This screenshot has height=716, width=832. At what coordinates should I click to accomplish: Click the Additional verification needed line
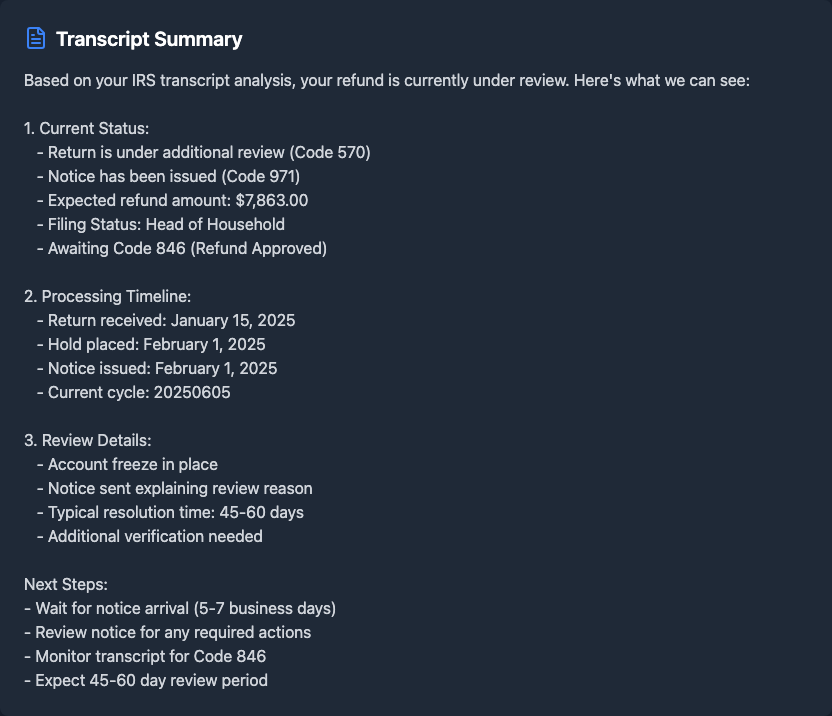155,536
